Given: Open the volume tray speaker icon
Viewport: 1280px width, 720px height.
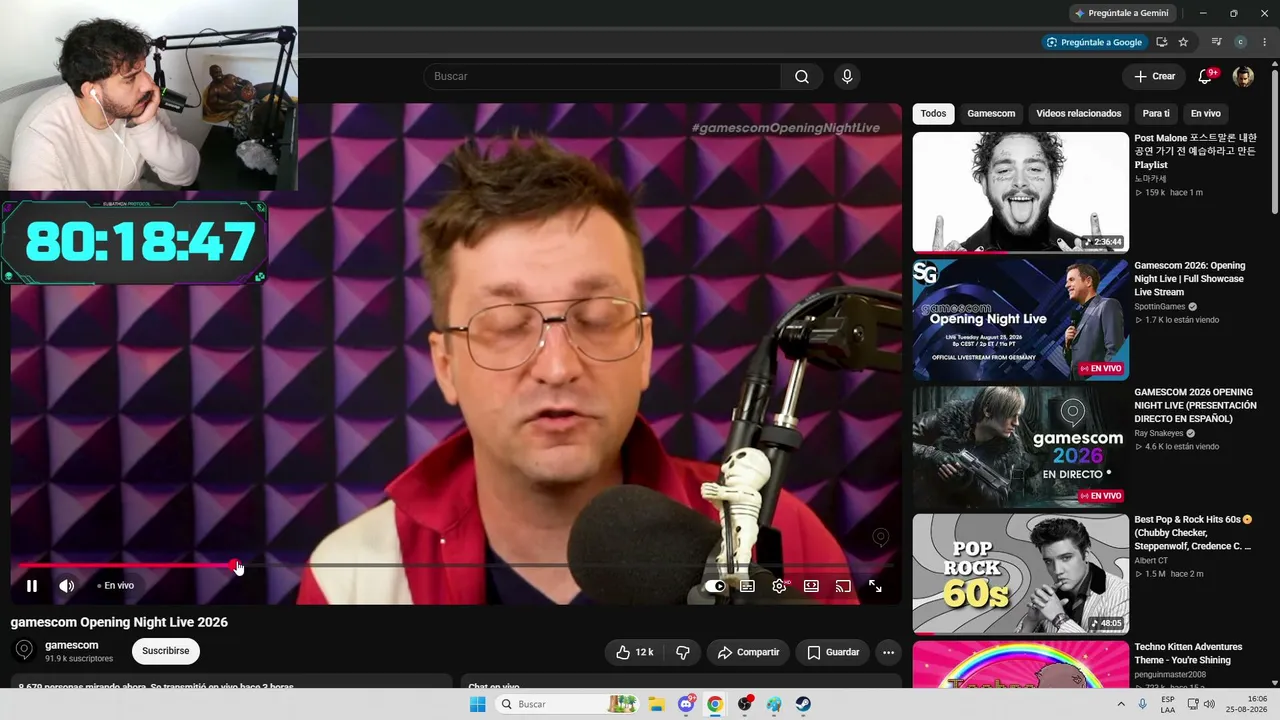Looking at the screenshot, I should [1209, 704].
